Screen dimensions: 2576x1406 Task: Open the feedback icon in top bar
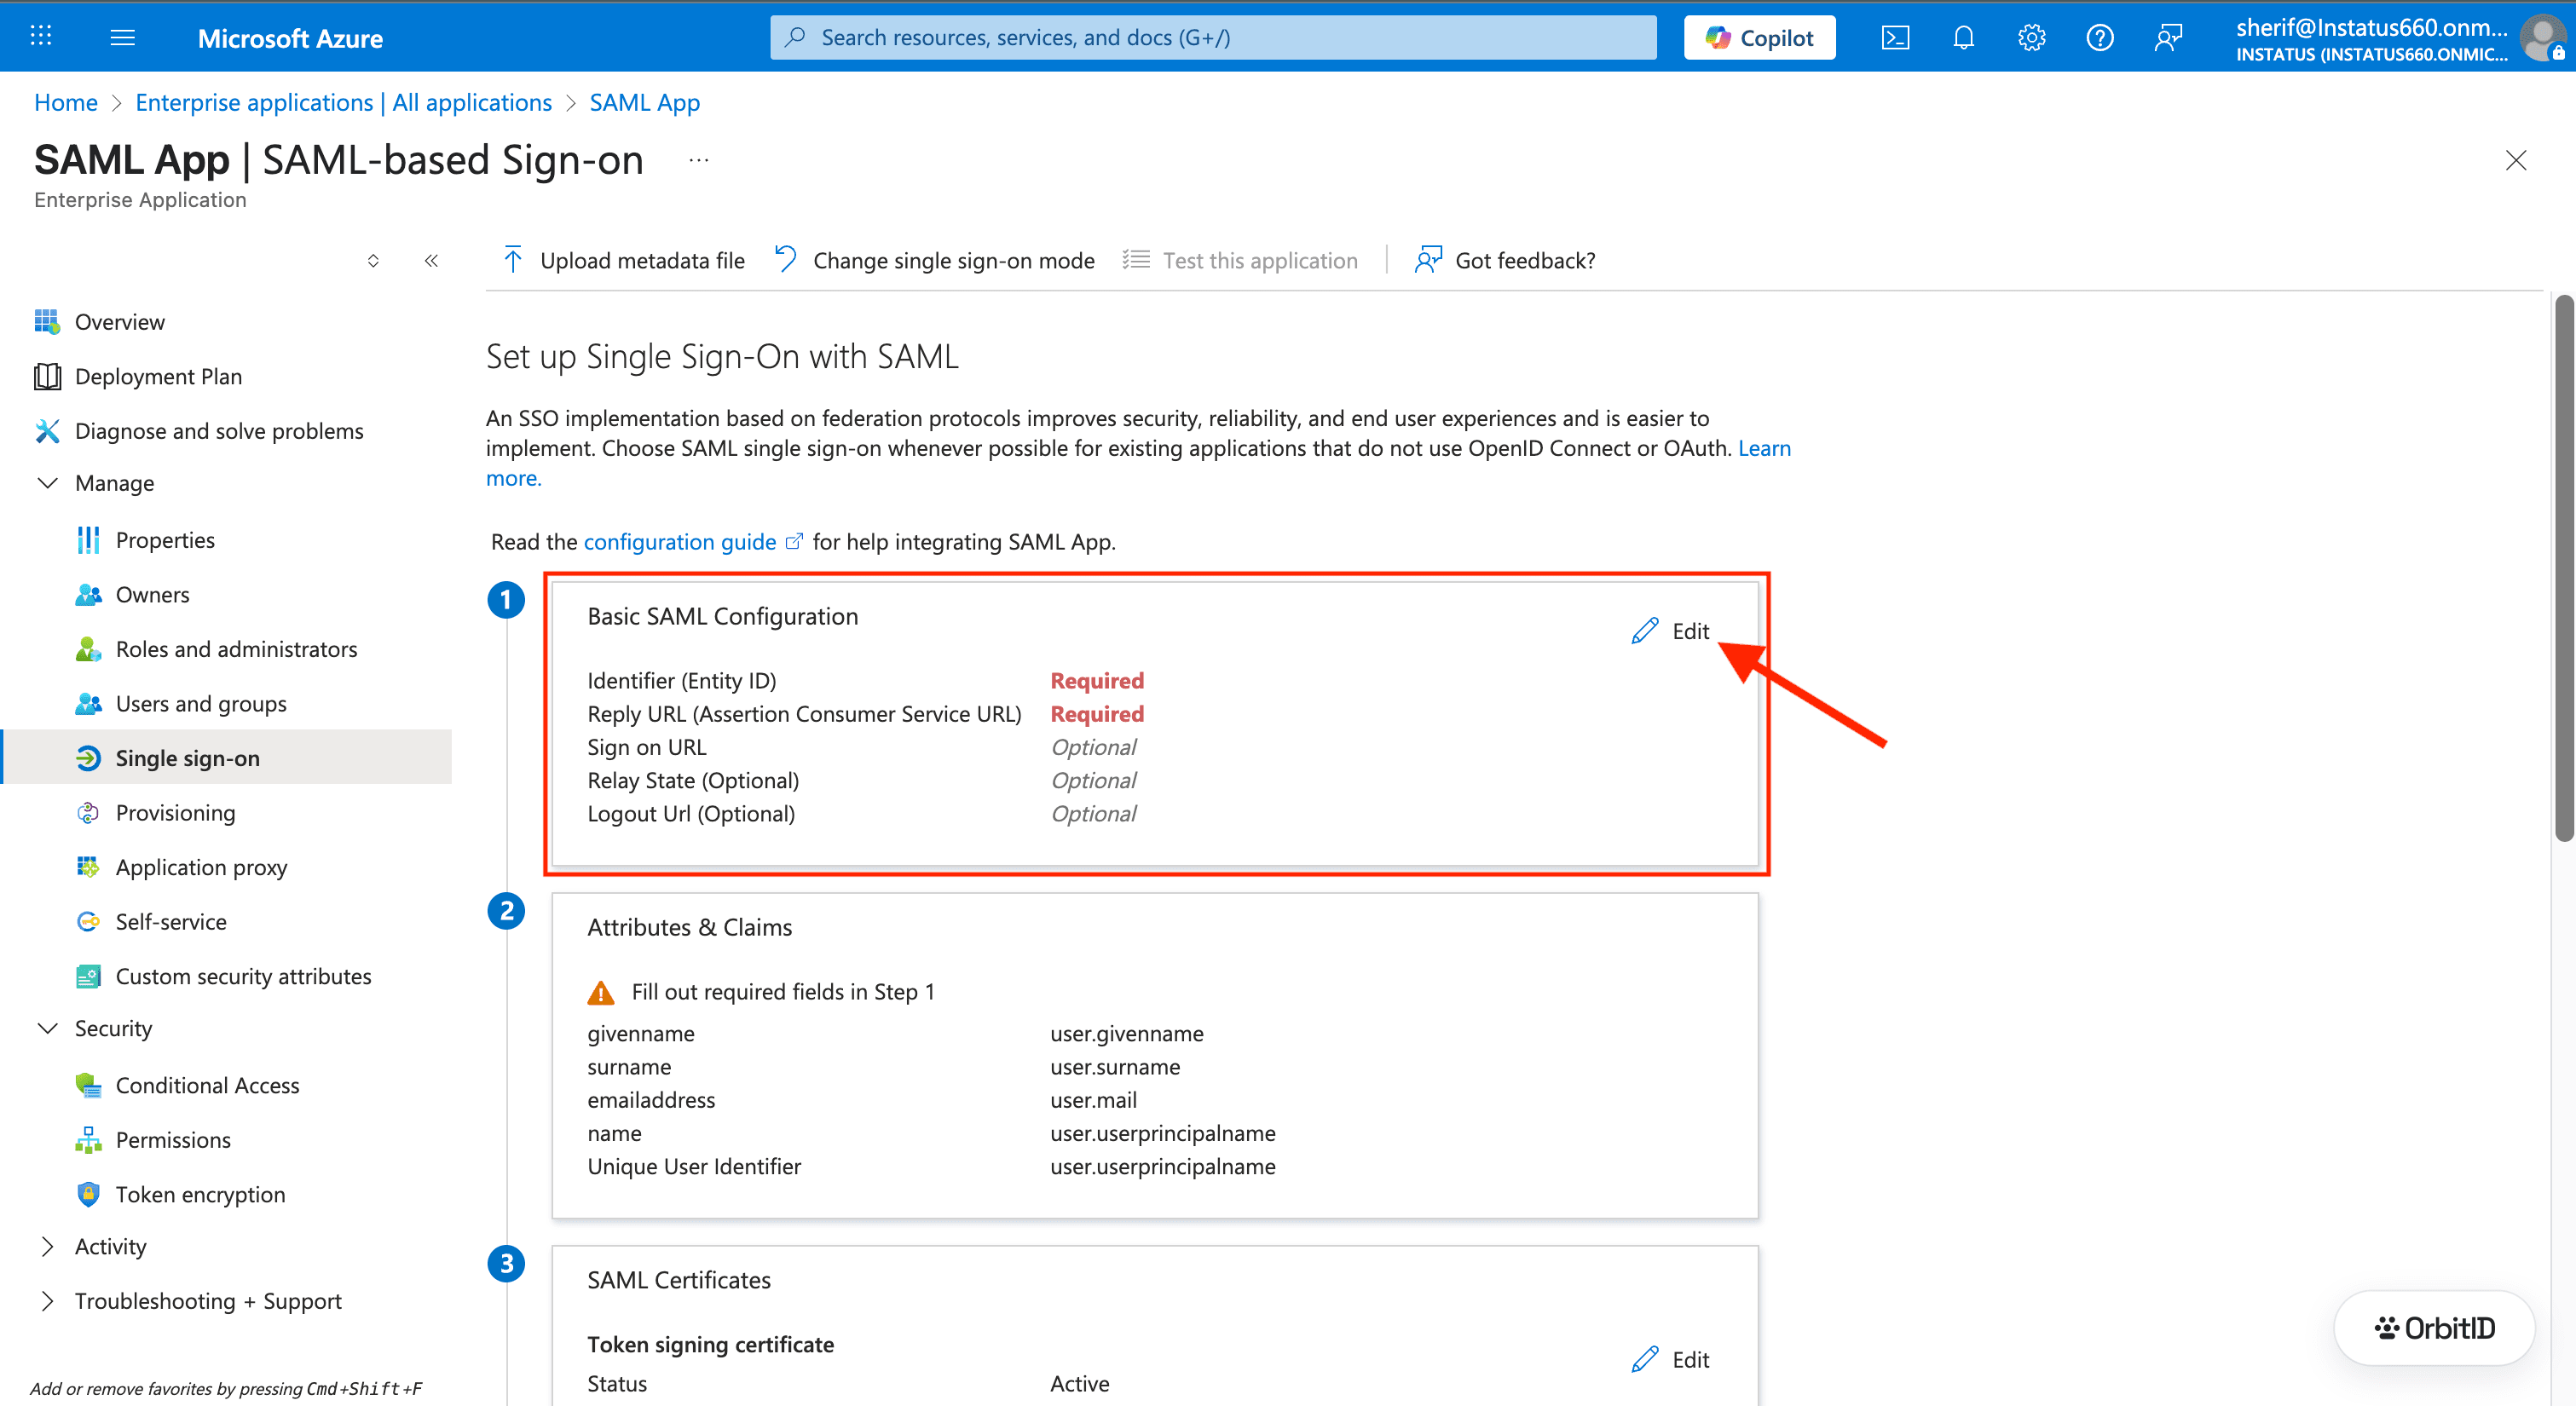pyautogui.click(x=2167, y=38)
